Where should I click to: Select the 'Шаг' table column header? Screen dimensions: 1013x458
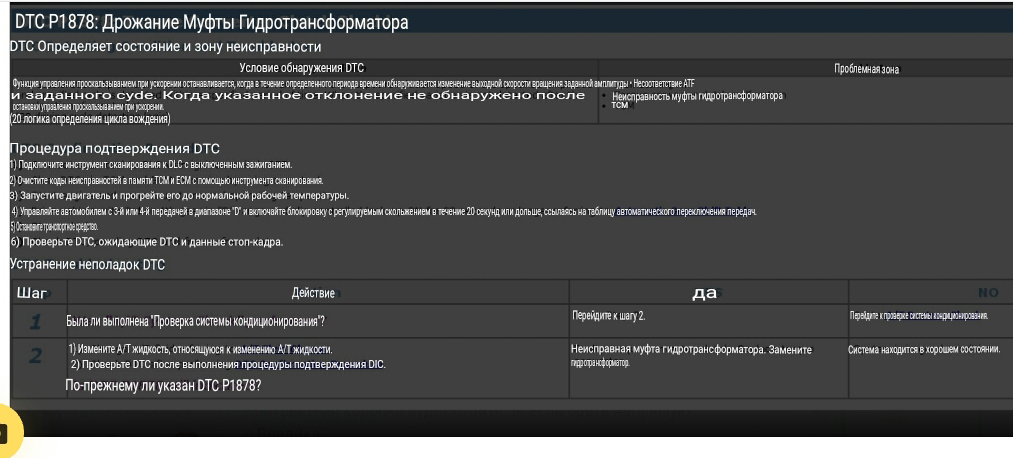[x=33, y=293]
